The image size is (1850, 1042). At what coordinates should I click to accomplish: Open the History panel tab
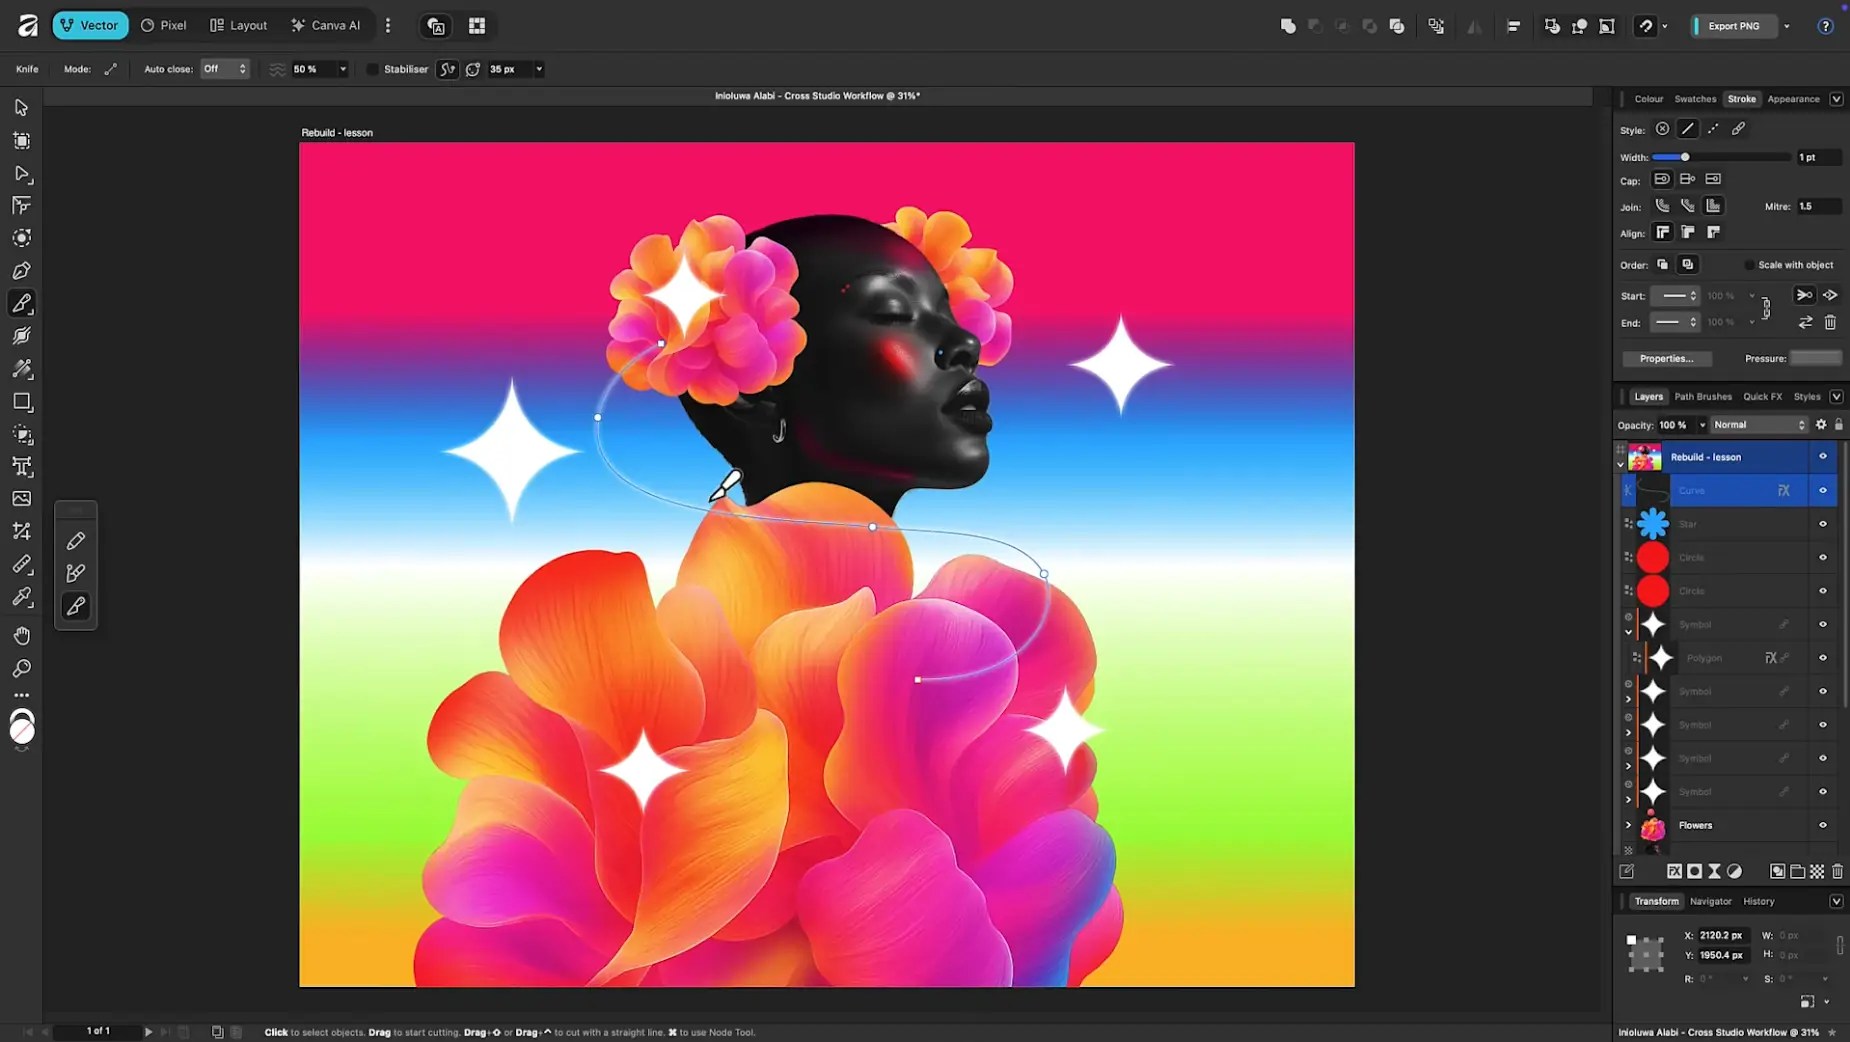(1759, 902)
